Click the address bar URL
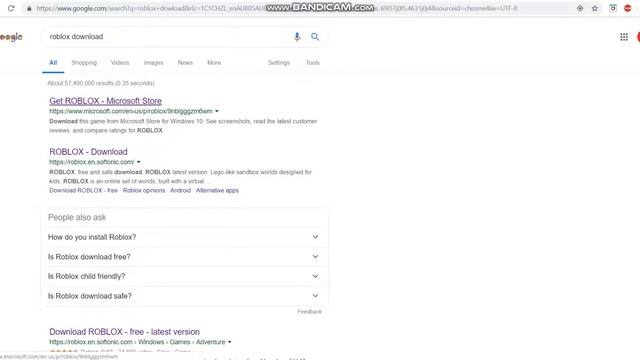Screen dimensions: 640x360 (x=277, y=8)
